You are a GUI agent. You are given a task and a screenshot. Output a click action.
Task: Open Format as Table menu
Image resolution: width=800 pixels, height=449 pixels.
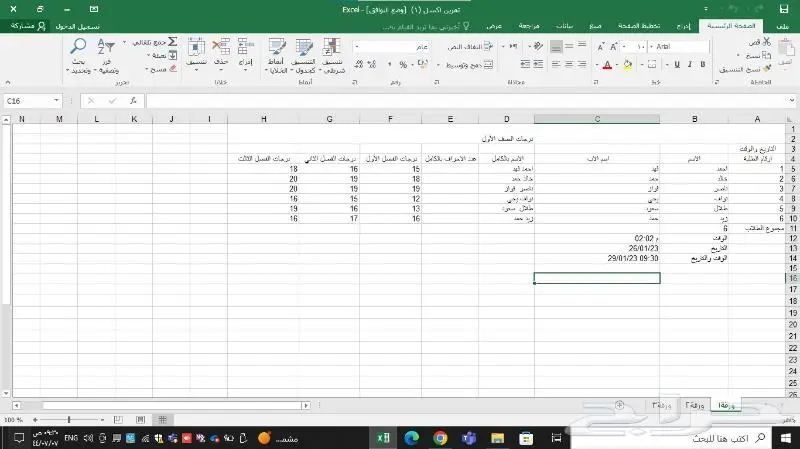pyautogui.click(x=304, y=56)
